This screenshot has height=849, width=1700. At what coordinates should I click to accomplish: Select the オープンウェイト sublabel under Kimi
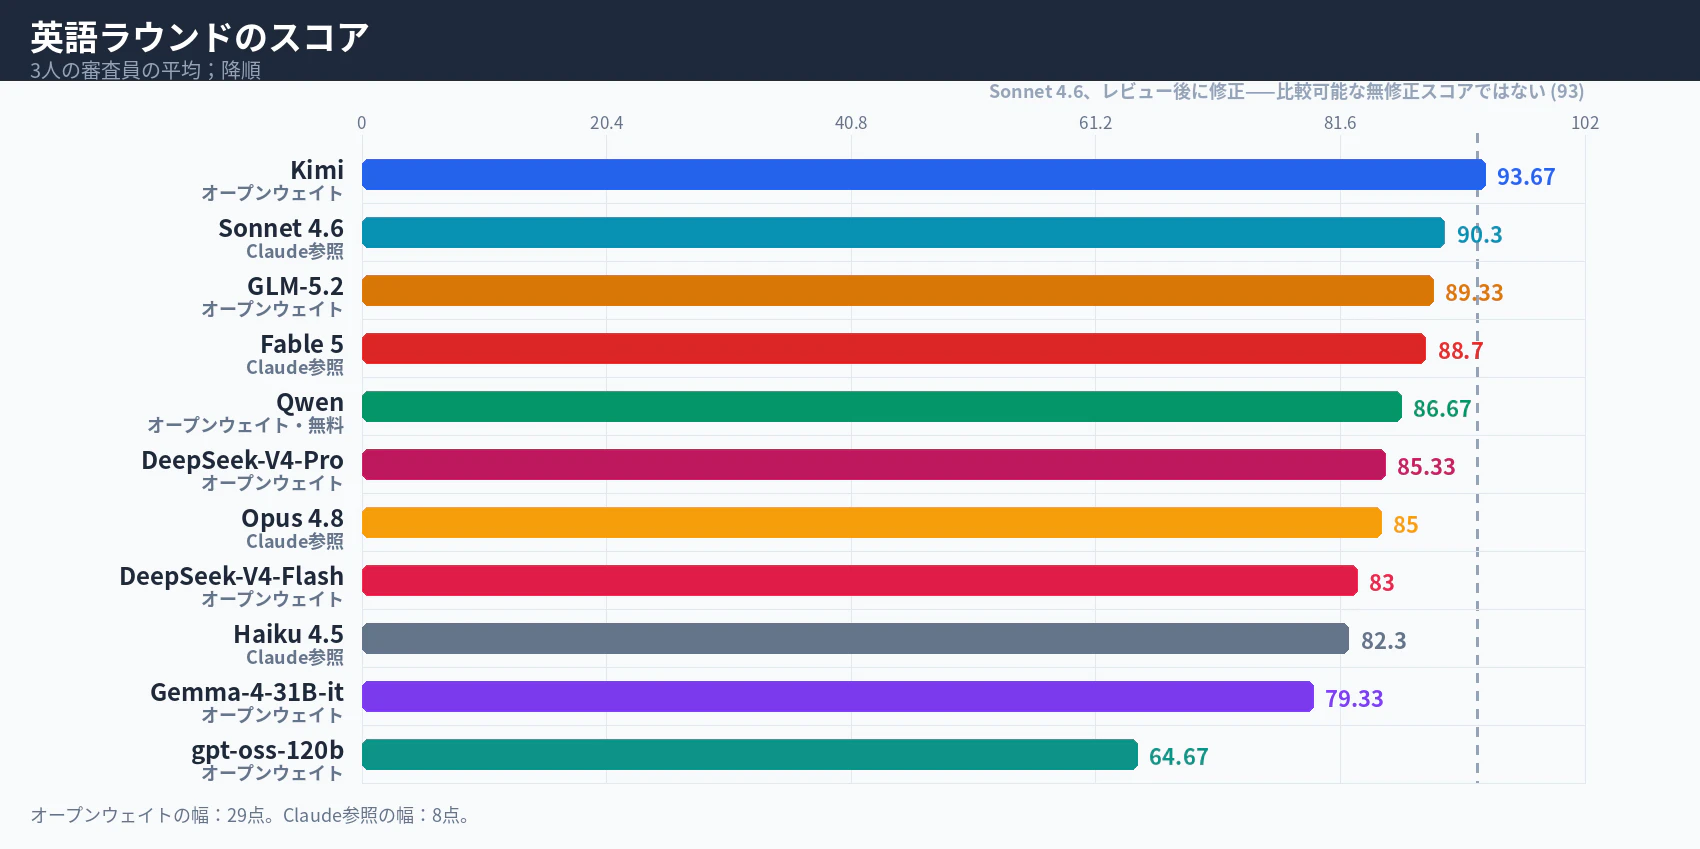(273, 193)
